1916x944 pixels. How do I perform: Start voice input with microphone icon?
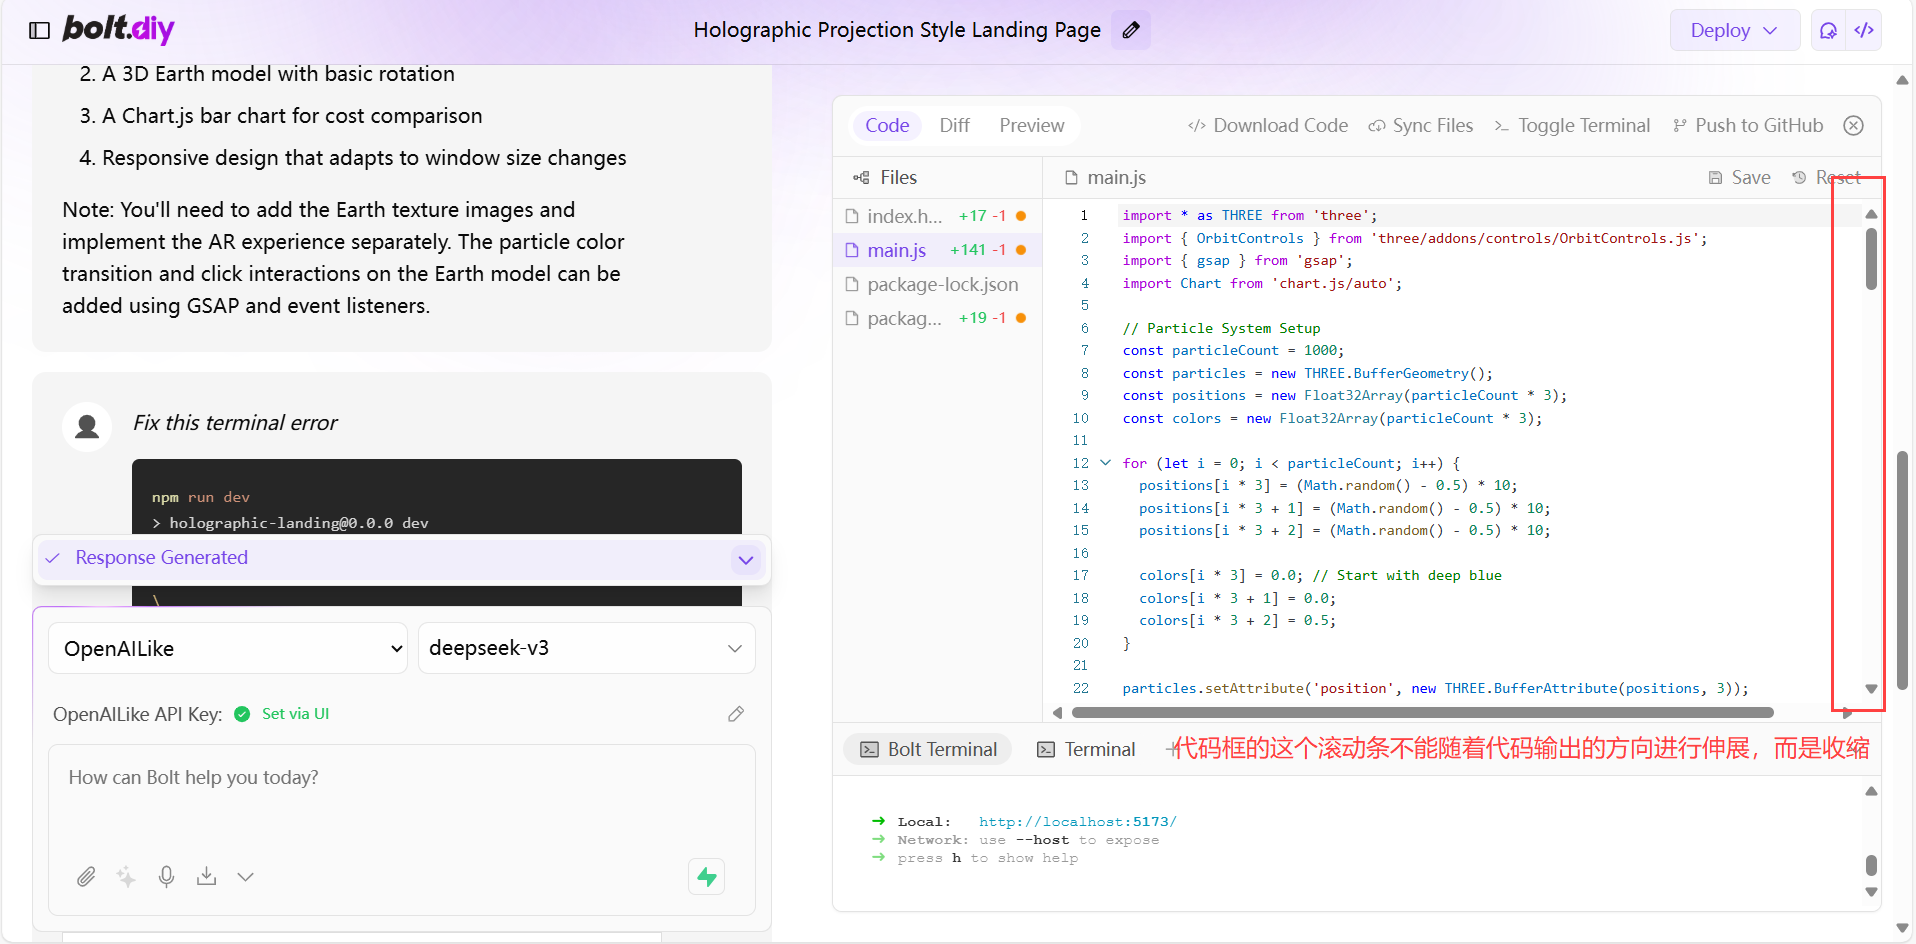[x=166, y=877]
